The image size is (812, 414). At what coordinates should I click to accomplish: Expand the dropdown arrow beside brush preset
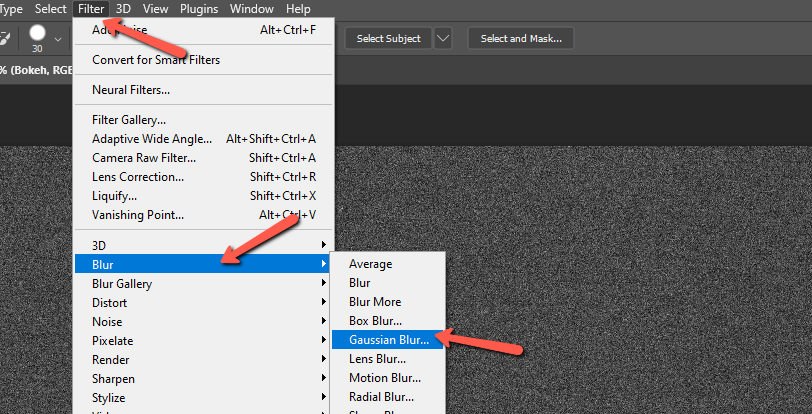(x=58, y=39)
